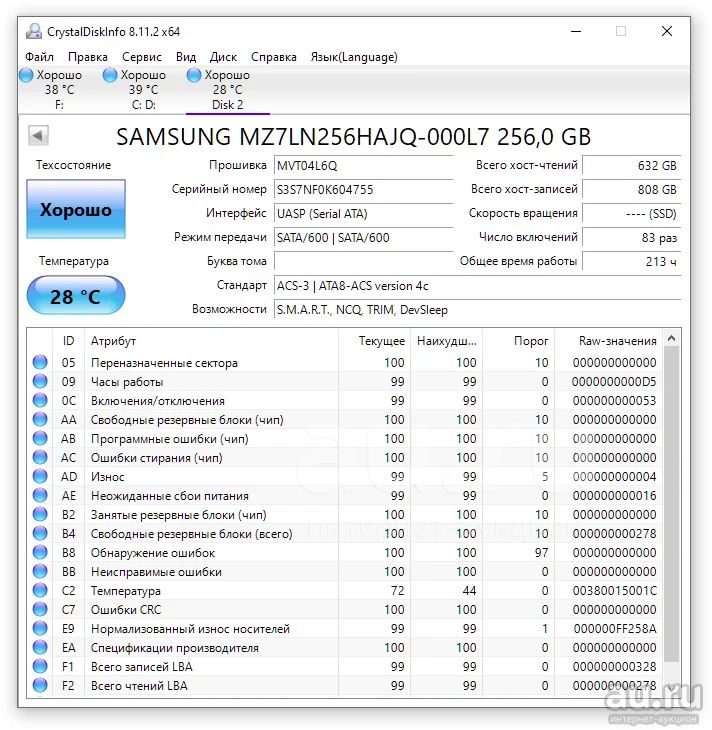Screen dimensions: 712x730
Task: Click status orb for attribute AE row
Action: 40,495
